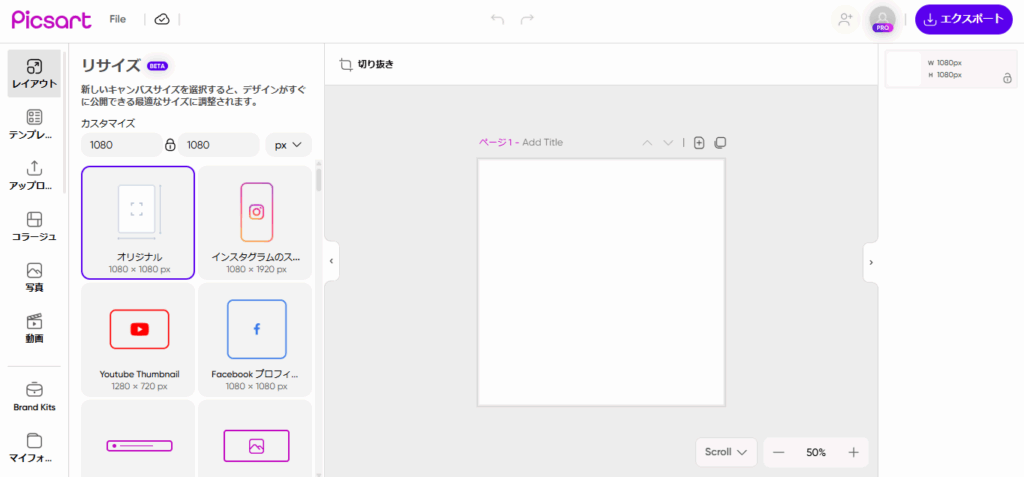The height and width of the screenshot is (477, 1024).
Task: Click the blank white canvas page
Action: click(601, 282)
